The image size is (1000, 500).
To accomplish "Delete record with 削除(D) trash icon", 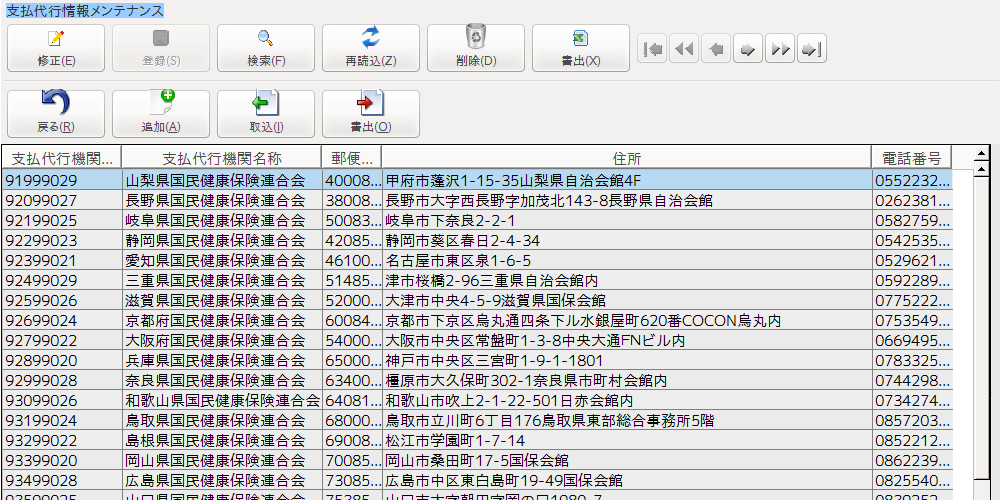I will [476, 48].
